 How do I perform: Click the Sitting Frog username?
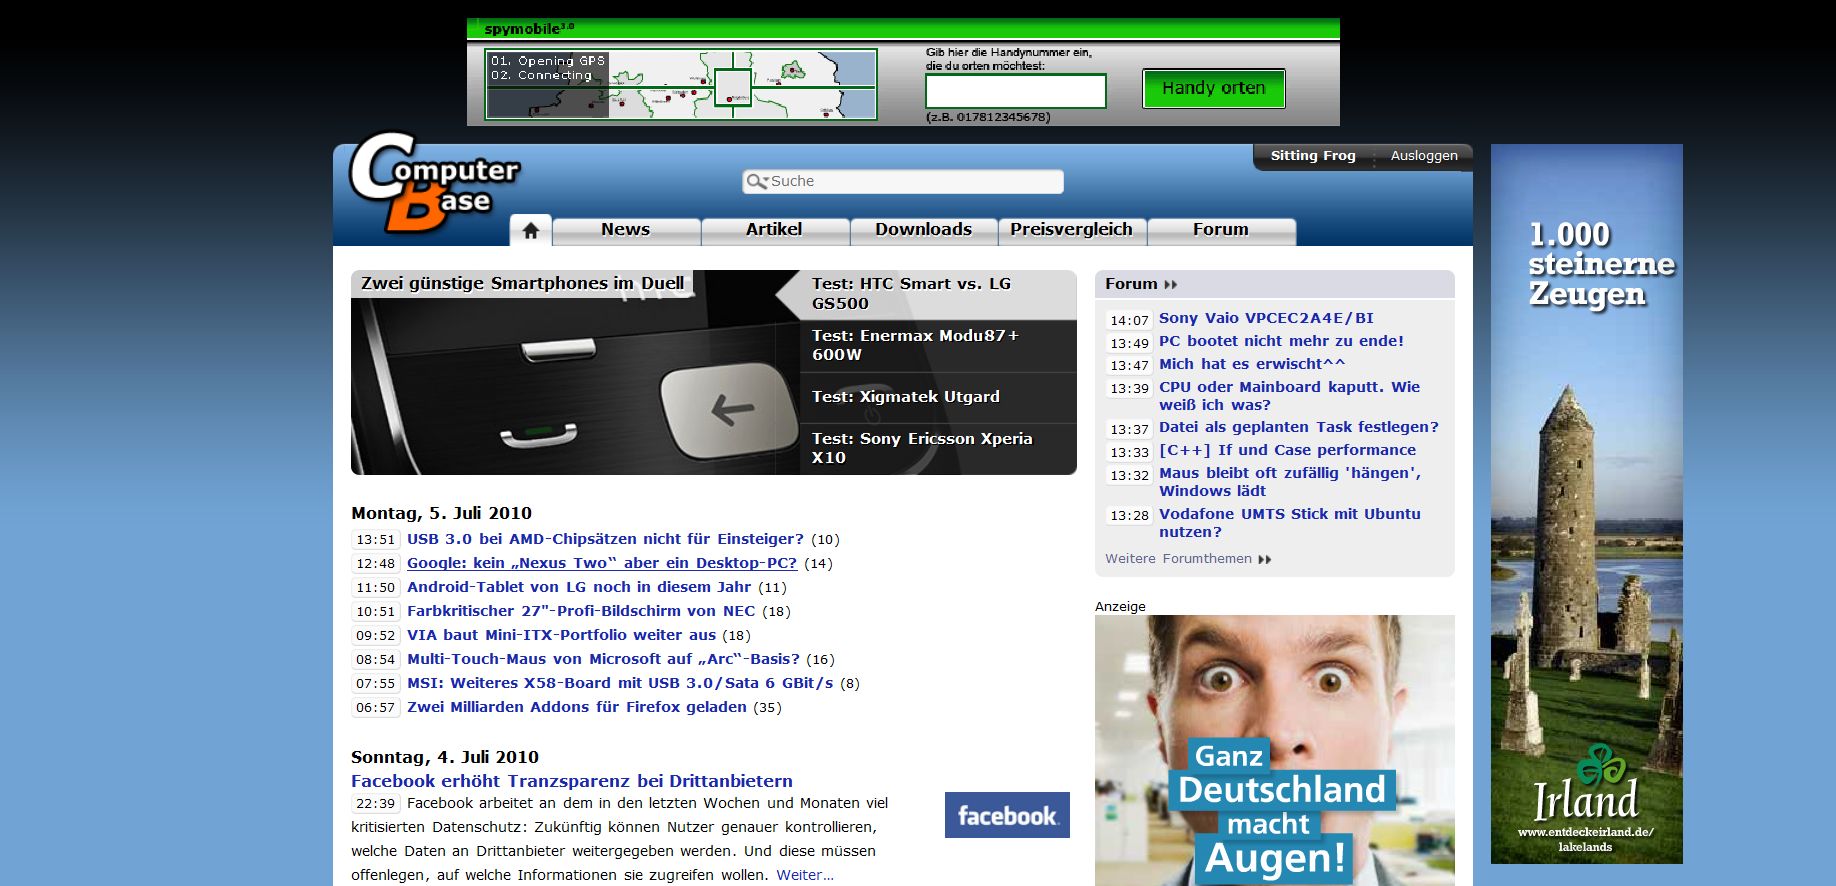[x=1313, y=156]
